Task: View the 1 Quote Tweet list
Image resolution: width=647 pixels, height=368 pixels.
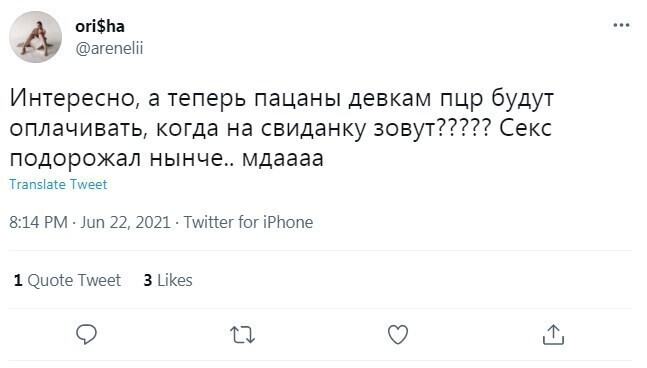Action: 67,281
